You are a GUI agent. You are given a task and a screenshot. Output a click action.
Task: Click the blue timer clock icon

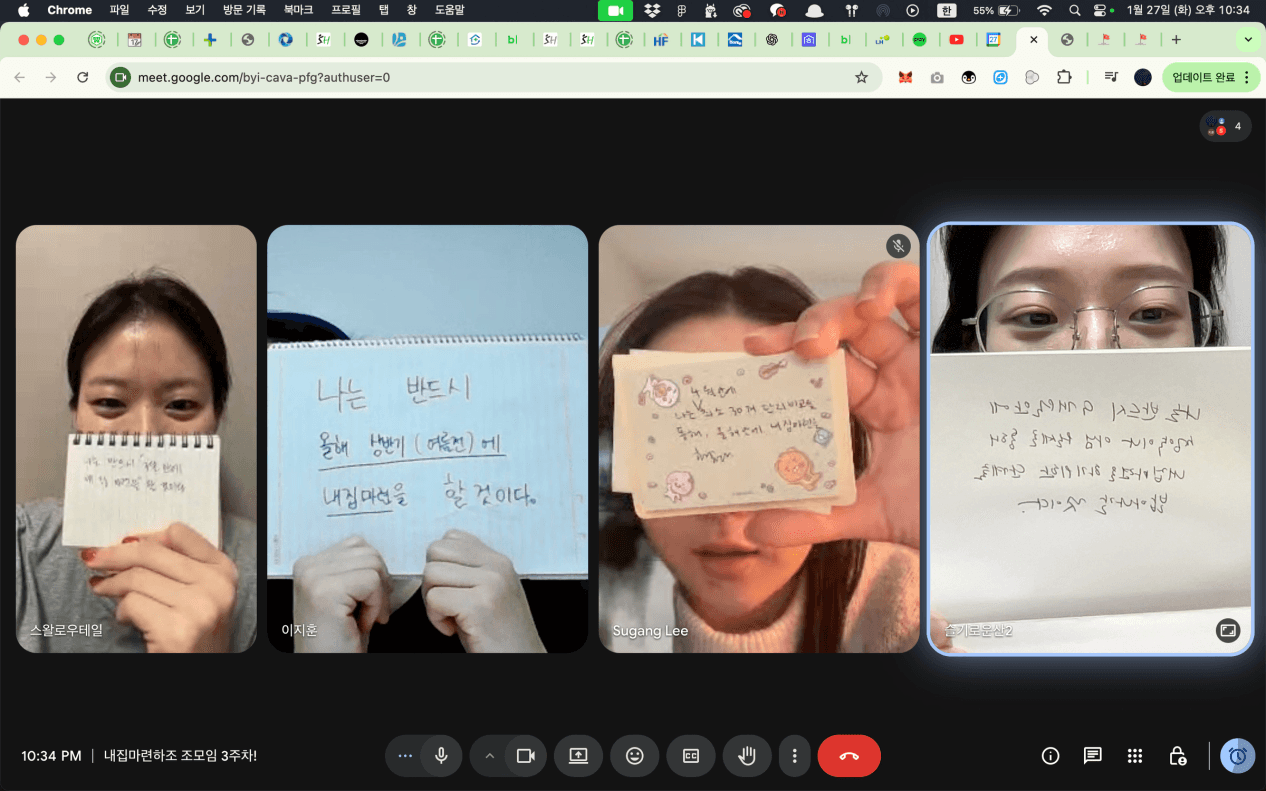coord(1237,756)
